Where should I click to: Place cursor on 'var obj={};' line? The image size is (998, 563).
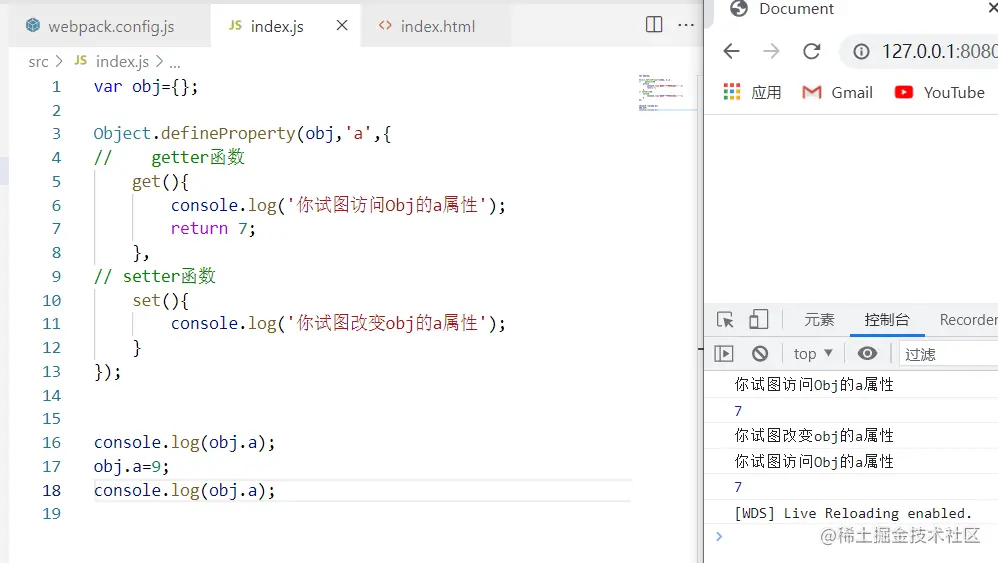tap(146, 87)
